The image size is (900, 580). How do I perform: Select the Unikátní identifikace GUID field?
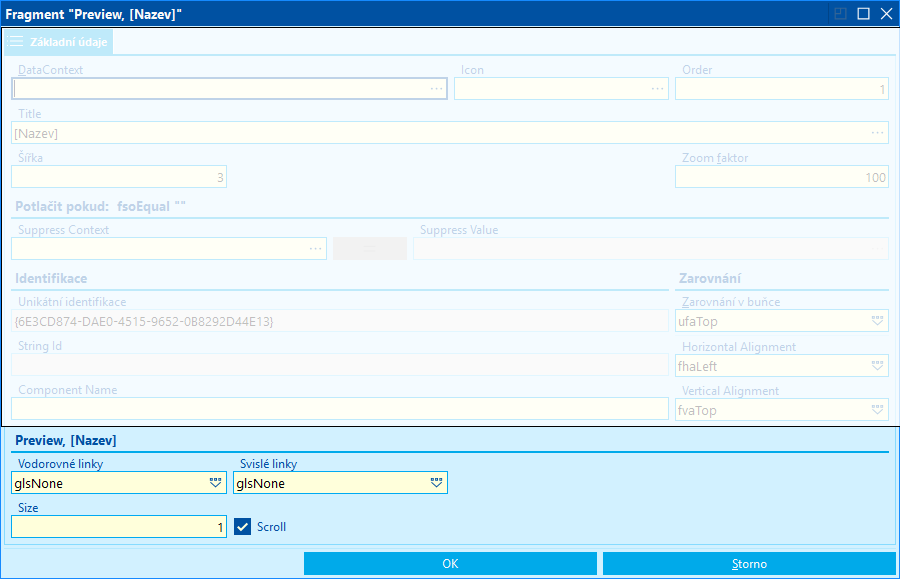(x=340, y=321)
